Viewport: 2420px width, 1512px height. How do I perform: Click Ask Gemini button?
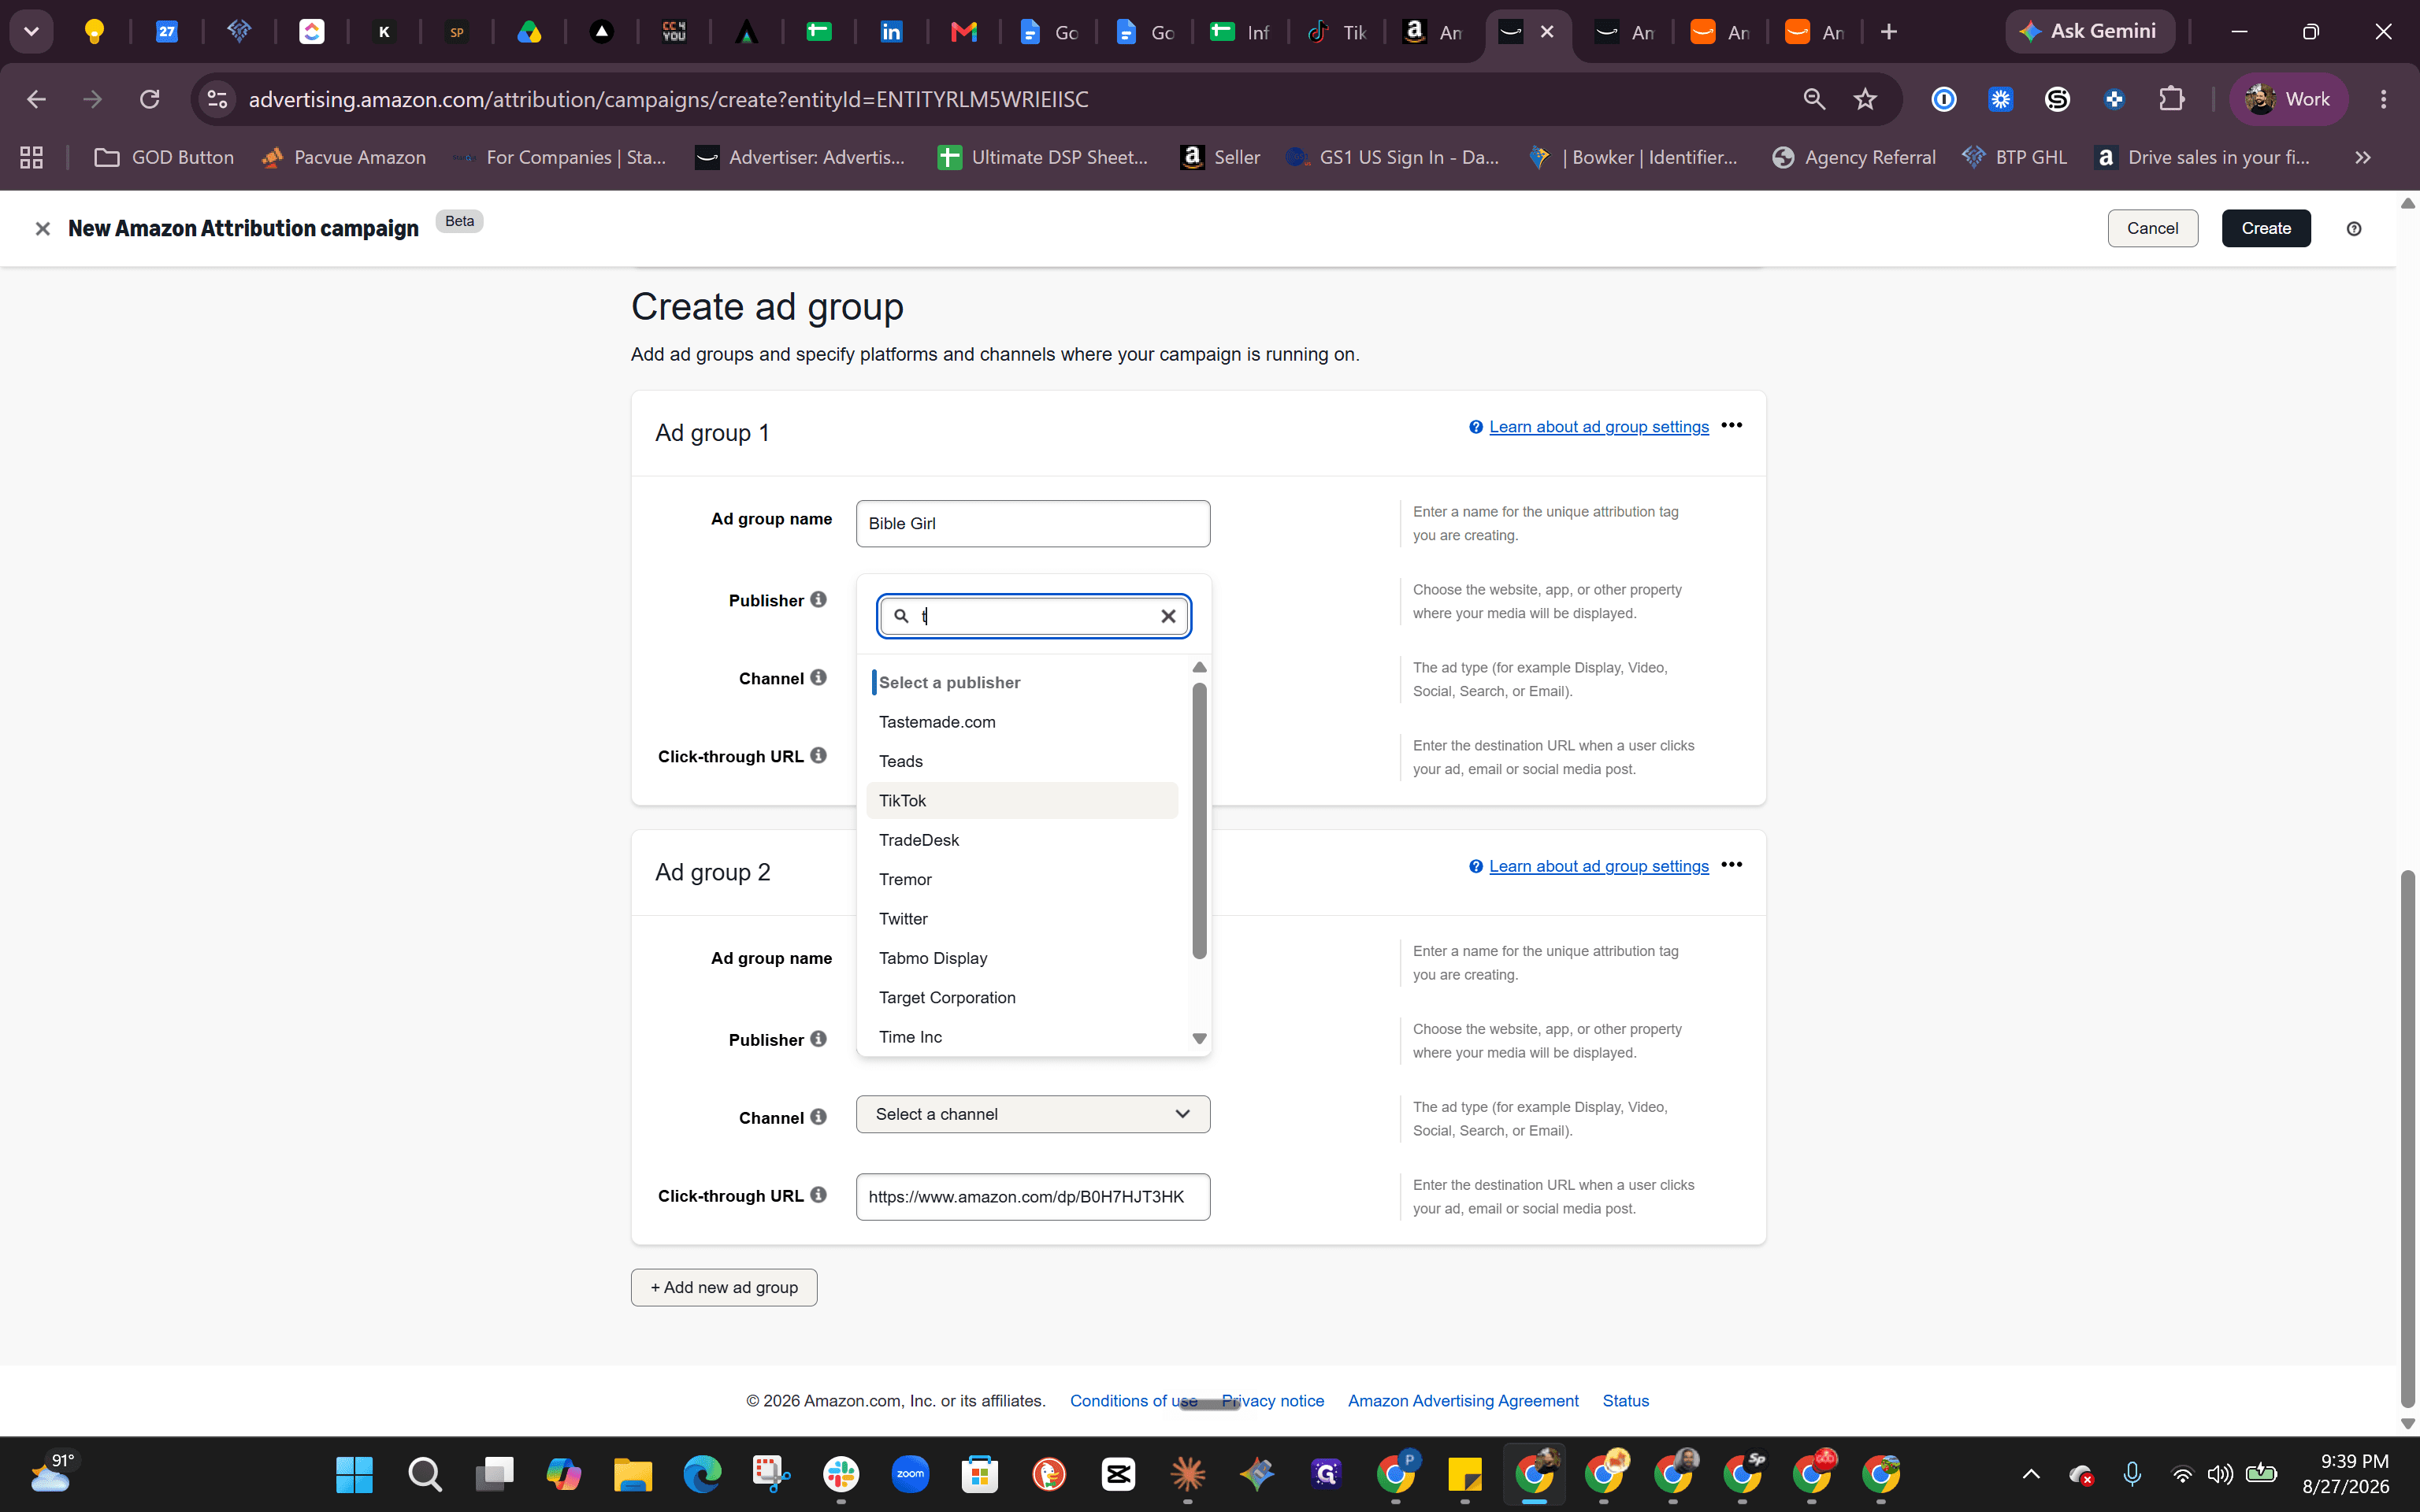click(2089, 32)
